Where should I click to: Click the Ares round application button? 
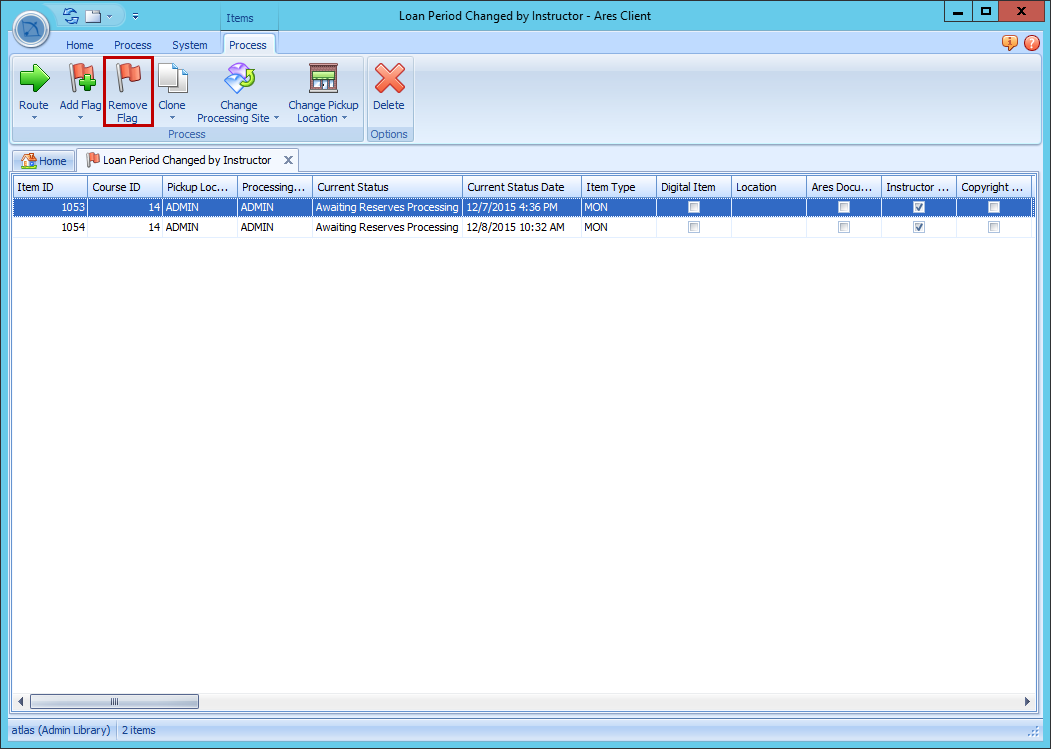tap(31, 29)
